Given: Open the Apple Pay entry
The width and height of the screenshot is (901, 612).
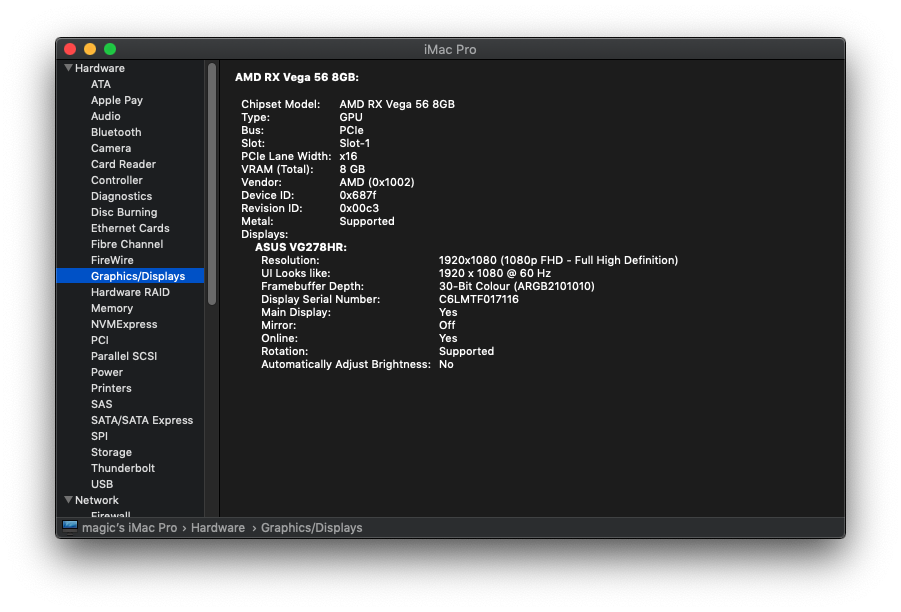Looking at the screenshot, I should coord(117,100).
